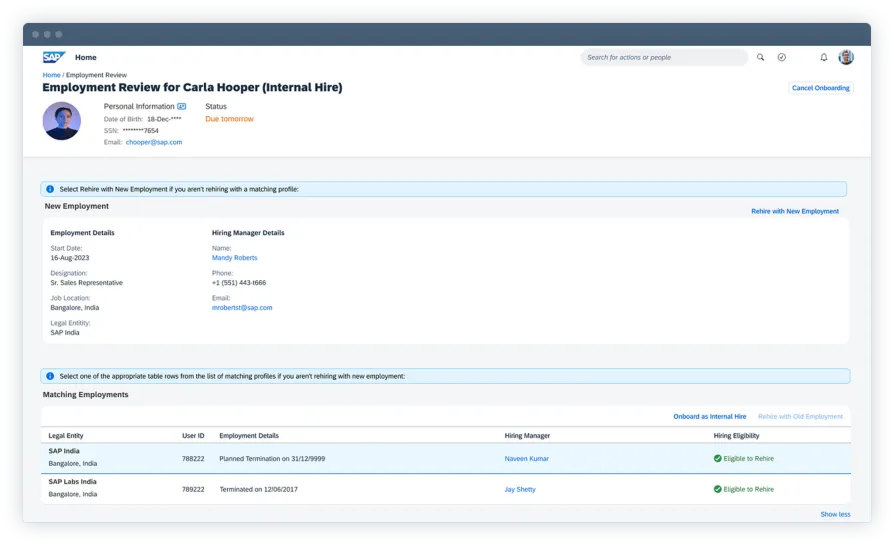Click the Eligible to Rehire checkmark for SAP India
This screenshot has width=894, height=545.
717,459
